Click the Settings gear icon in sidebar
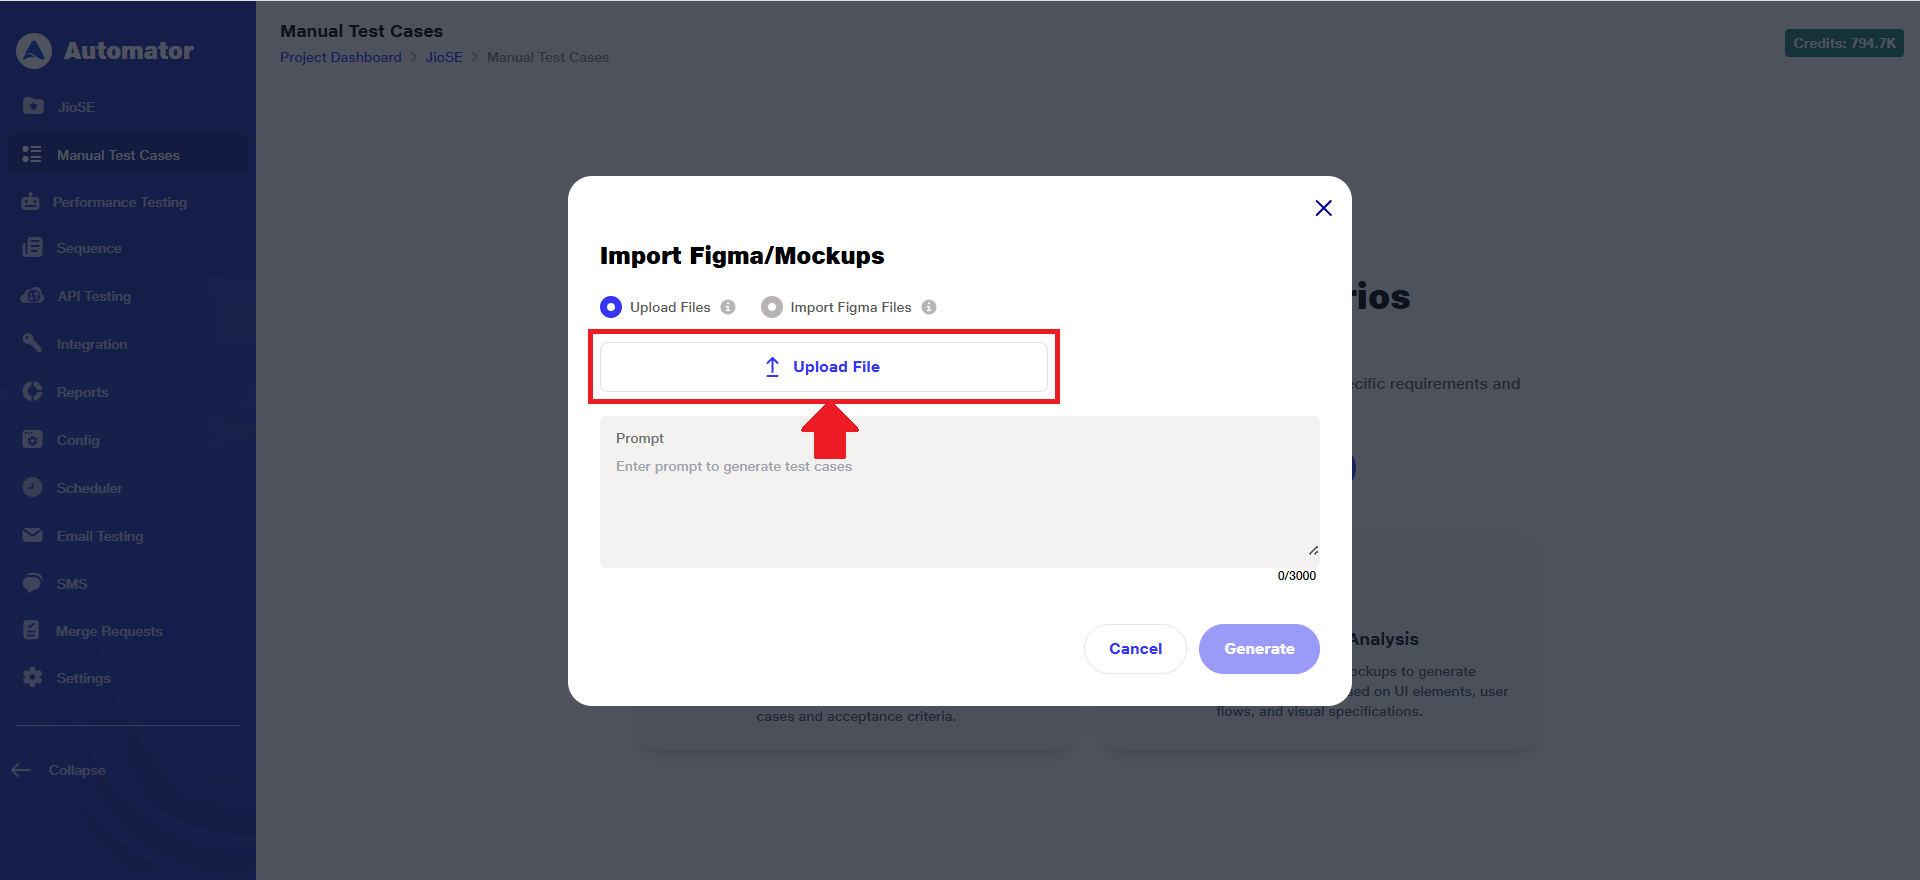Viewport: 1920px width, 880px height. tap(33, 678)
